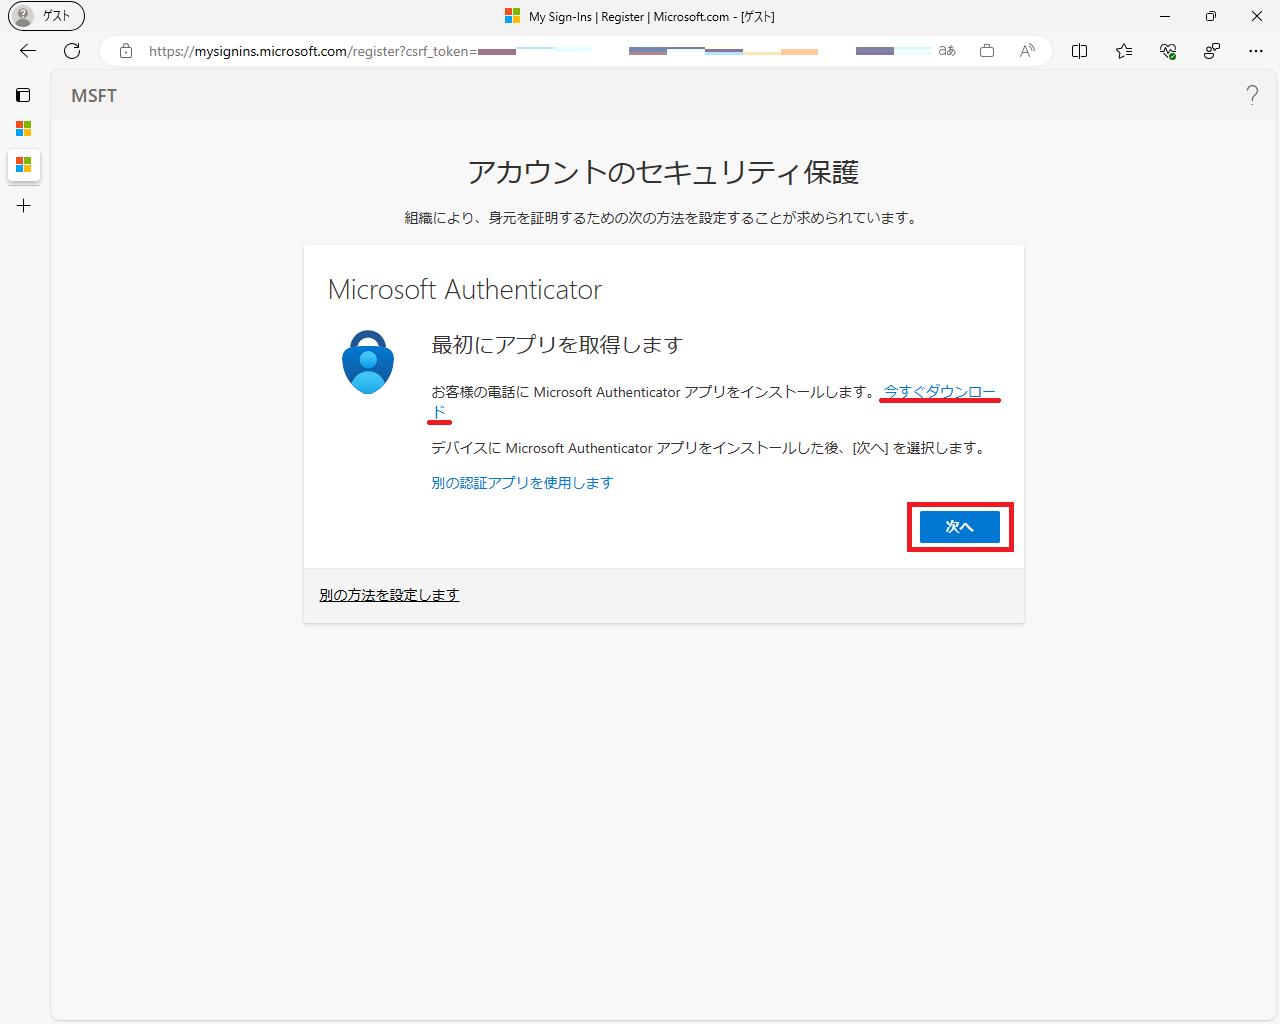Open the help question mark icon
Image resolution: width=1280 pixels, height=1024 pixels.
[x=1252, y=95]
